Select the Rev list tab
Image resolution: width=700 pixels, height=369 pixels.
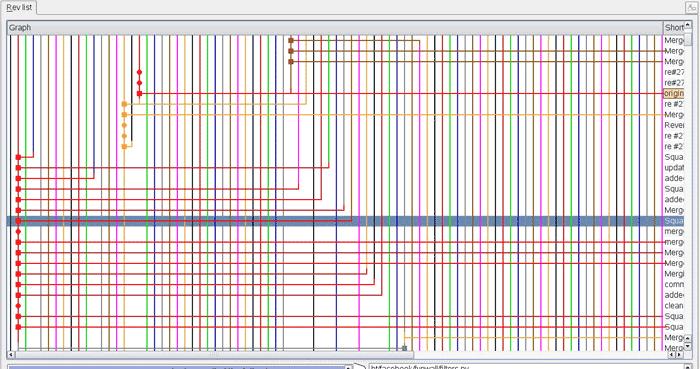tap(19, 8)
